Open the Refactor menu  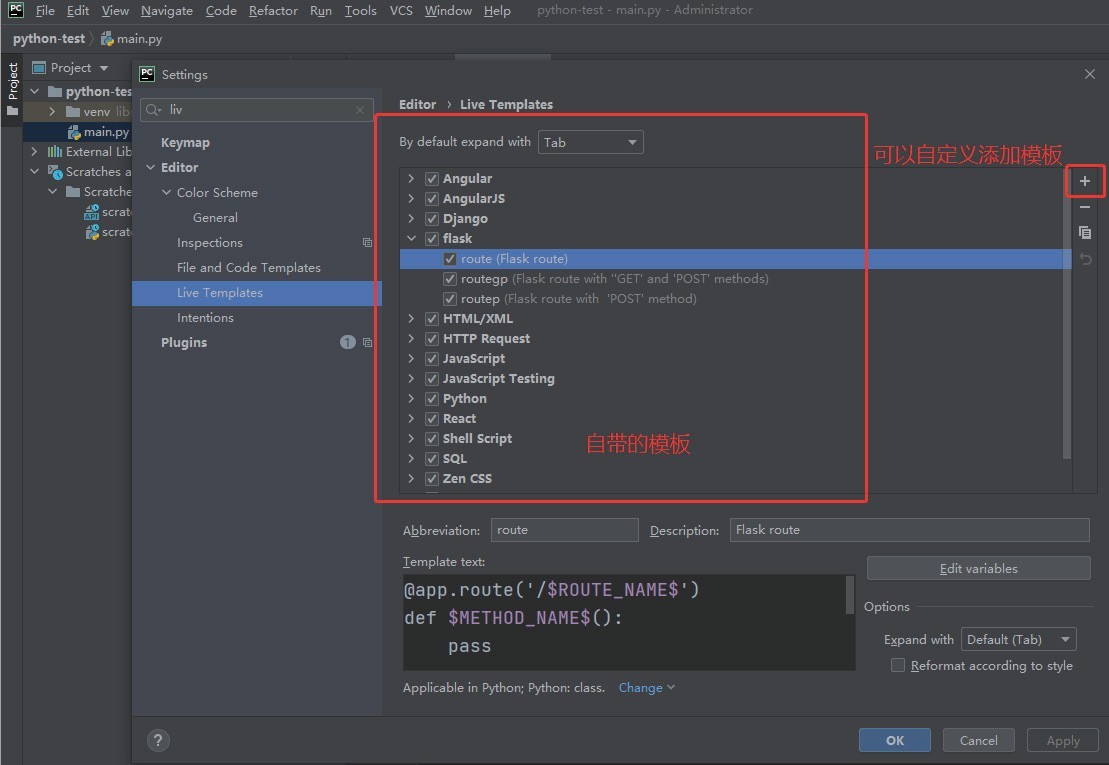point(273,11)
